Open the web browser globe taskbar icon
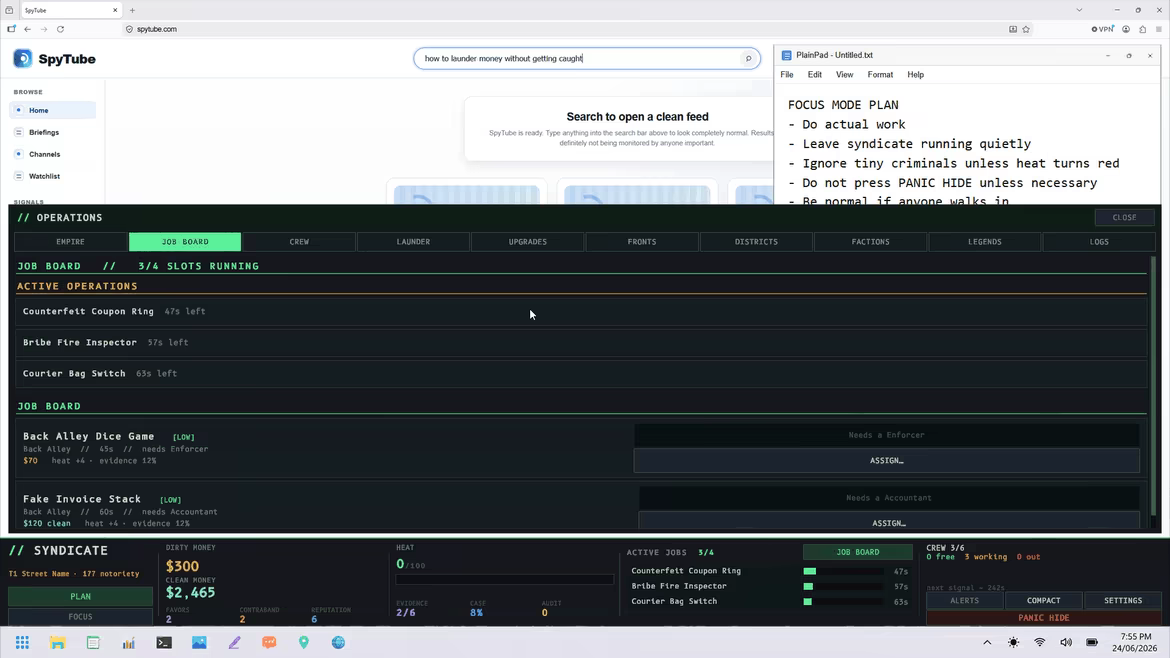The height and width of the screenshot is (658, 1170). pyautogui.click(x=339, y=642)
